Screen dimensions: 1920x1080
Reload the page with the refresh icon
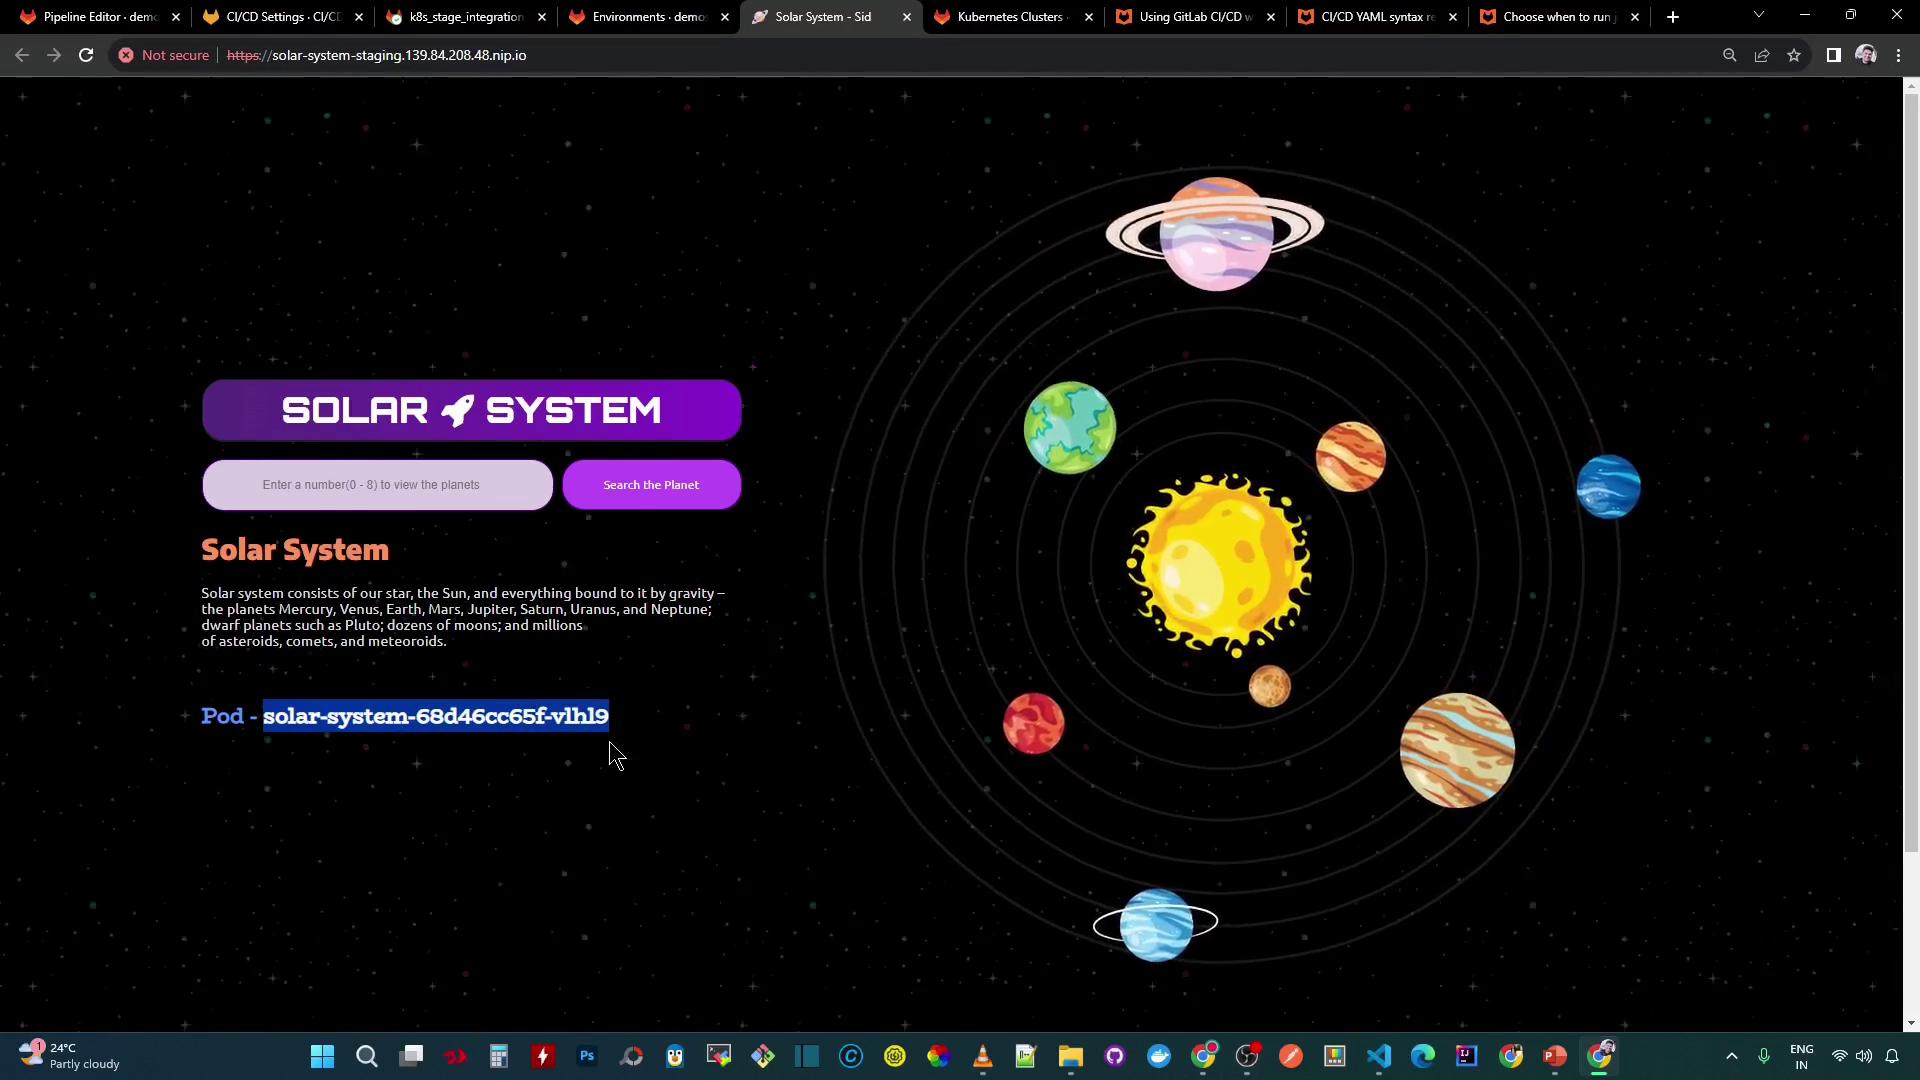point(86,55)
